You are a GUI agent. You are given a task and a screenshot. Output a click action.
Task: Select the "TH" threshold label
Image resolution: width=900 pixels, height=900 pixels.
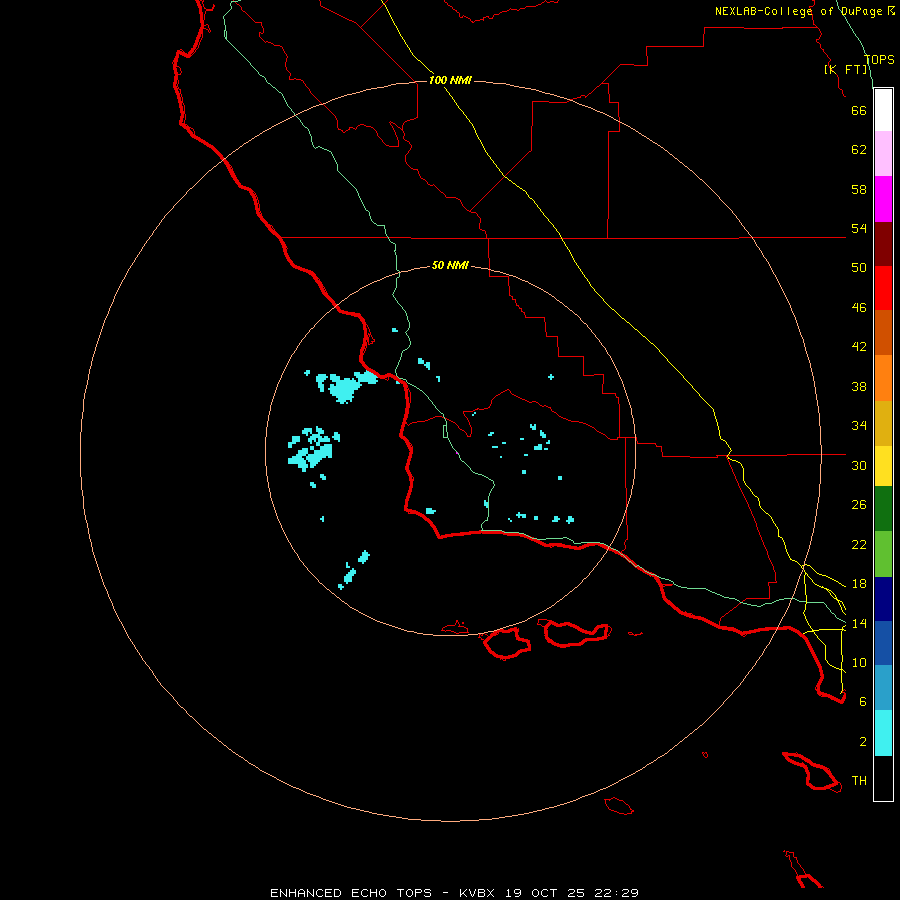coord(859,781)
